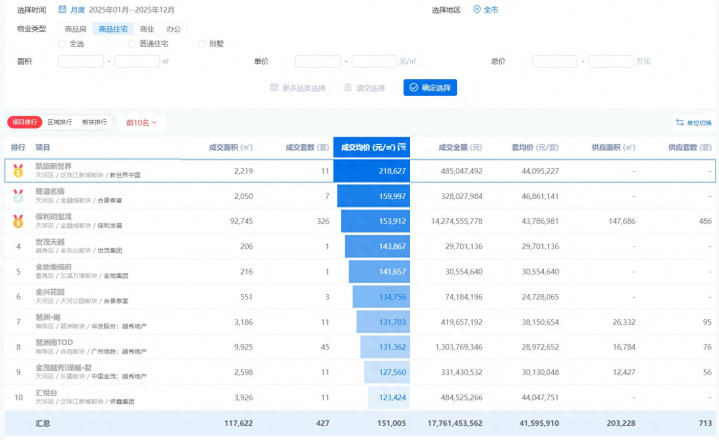Image resolution: width=719 pixels, height=440 pixels.
Task: Open the 全市 region selector
Action: 490,9
